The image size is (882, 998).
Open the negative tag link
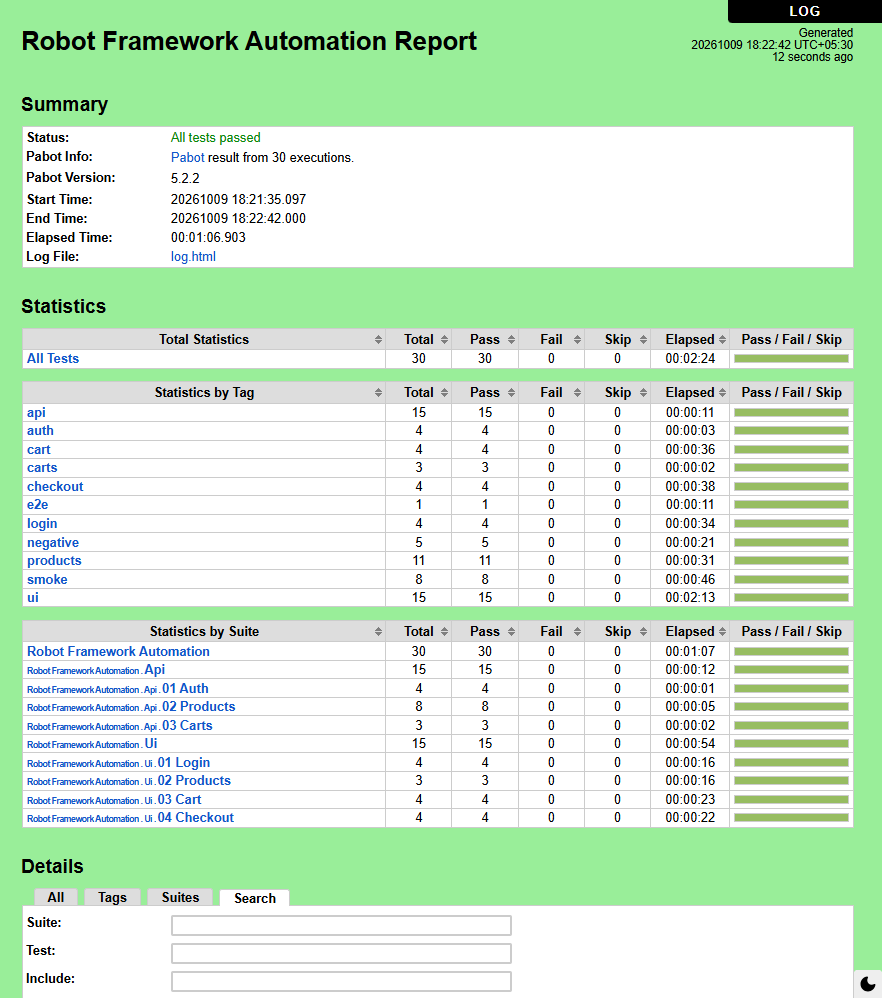[x=53, y=542]
